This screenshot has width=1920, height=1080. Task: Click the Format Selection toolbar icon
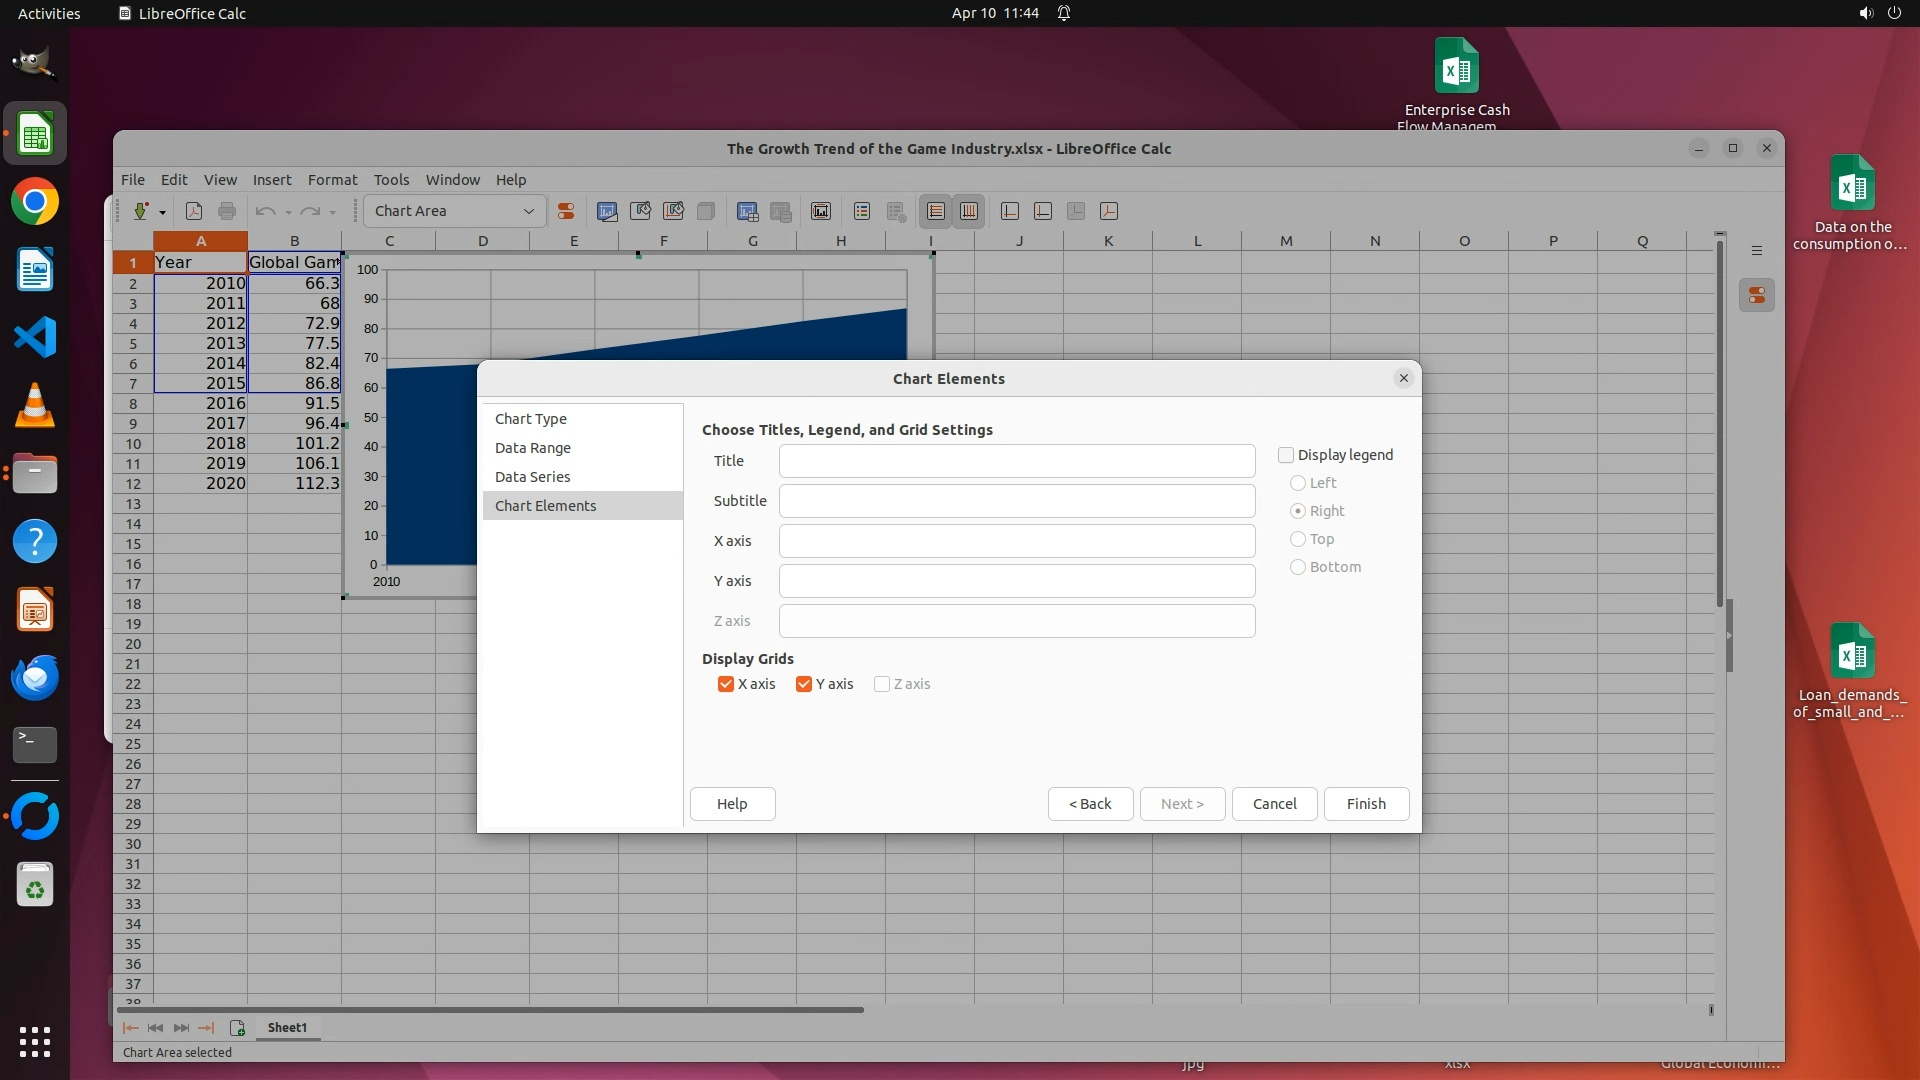click(x=566, y=211)
